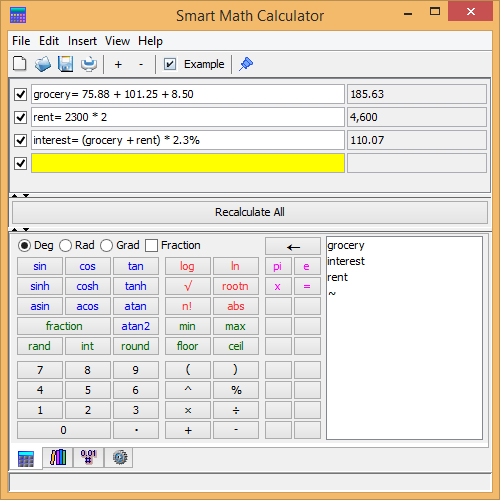Select 'rent' in the variables list
This screenshot has width=500, height=500.
coord(337,277)
